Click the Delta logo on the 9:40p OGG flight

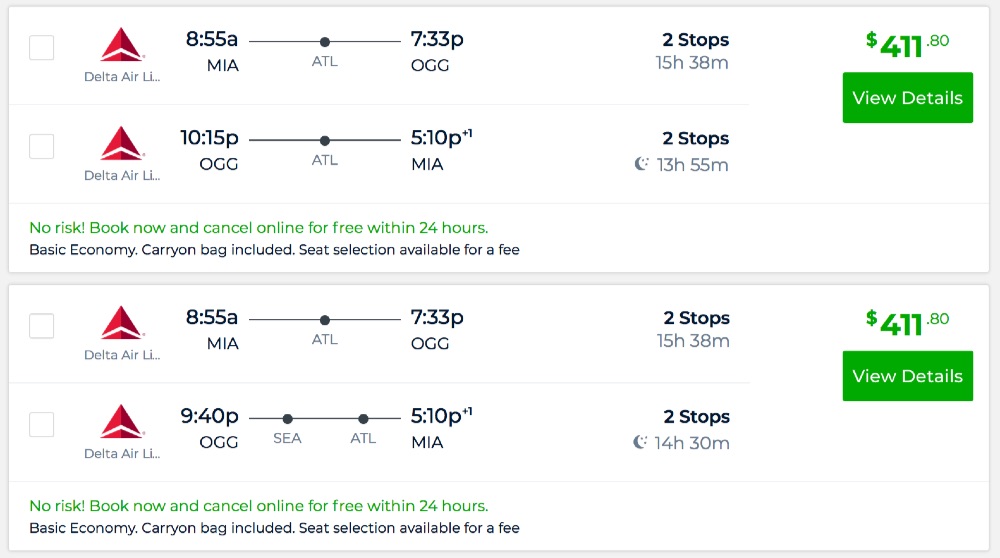(122, 422)
